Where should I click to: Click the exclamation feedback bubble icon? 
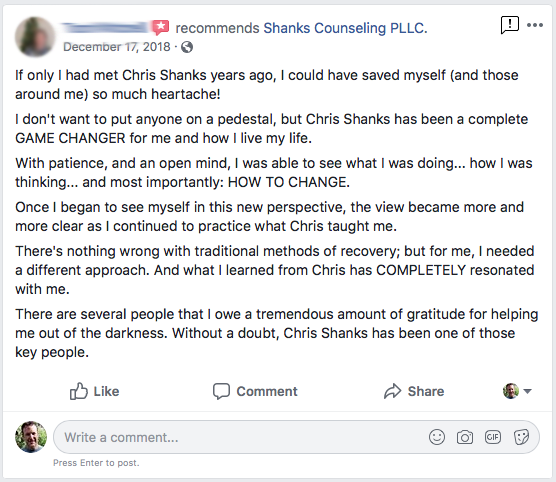pyautogui.click(x=510, y=25)
